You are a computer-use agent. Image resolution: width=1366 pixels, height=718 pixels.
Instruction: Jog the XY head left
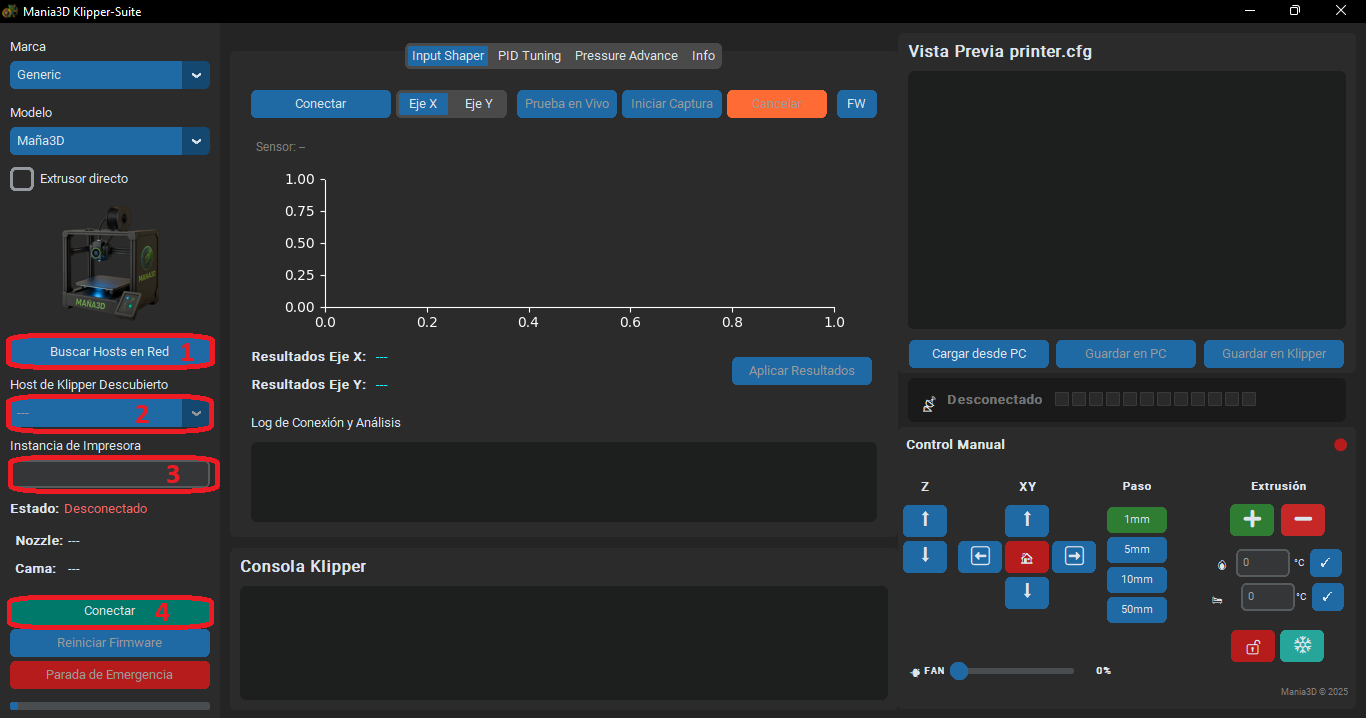click(x=980, y=557)
